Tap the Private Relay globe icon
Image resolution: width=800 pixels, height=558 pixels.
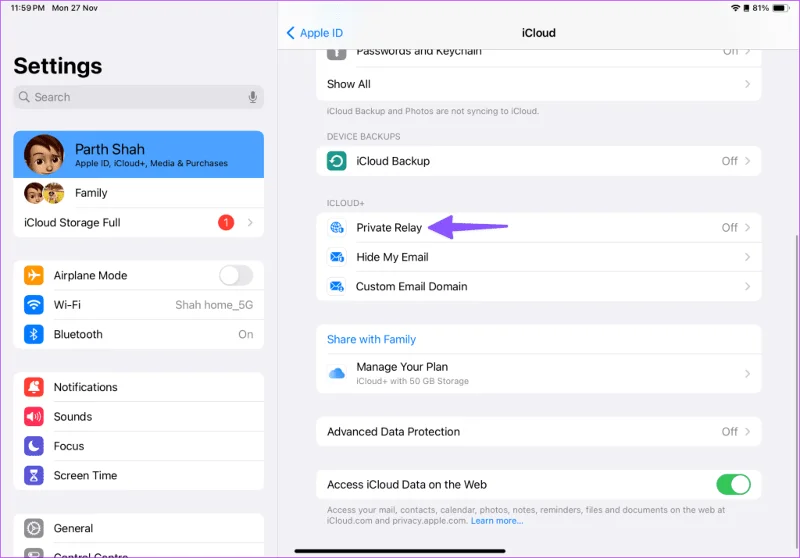337,227
